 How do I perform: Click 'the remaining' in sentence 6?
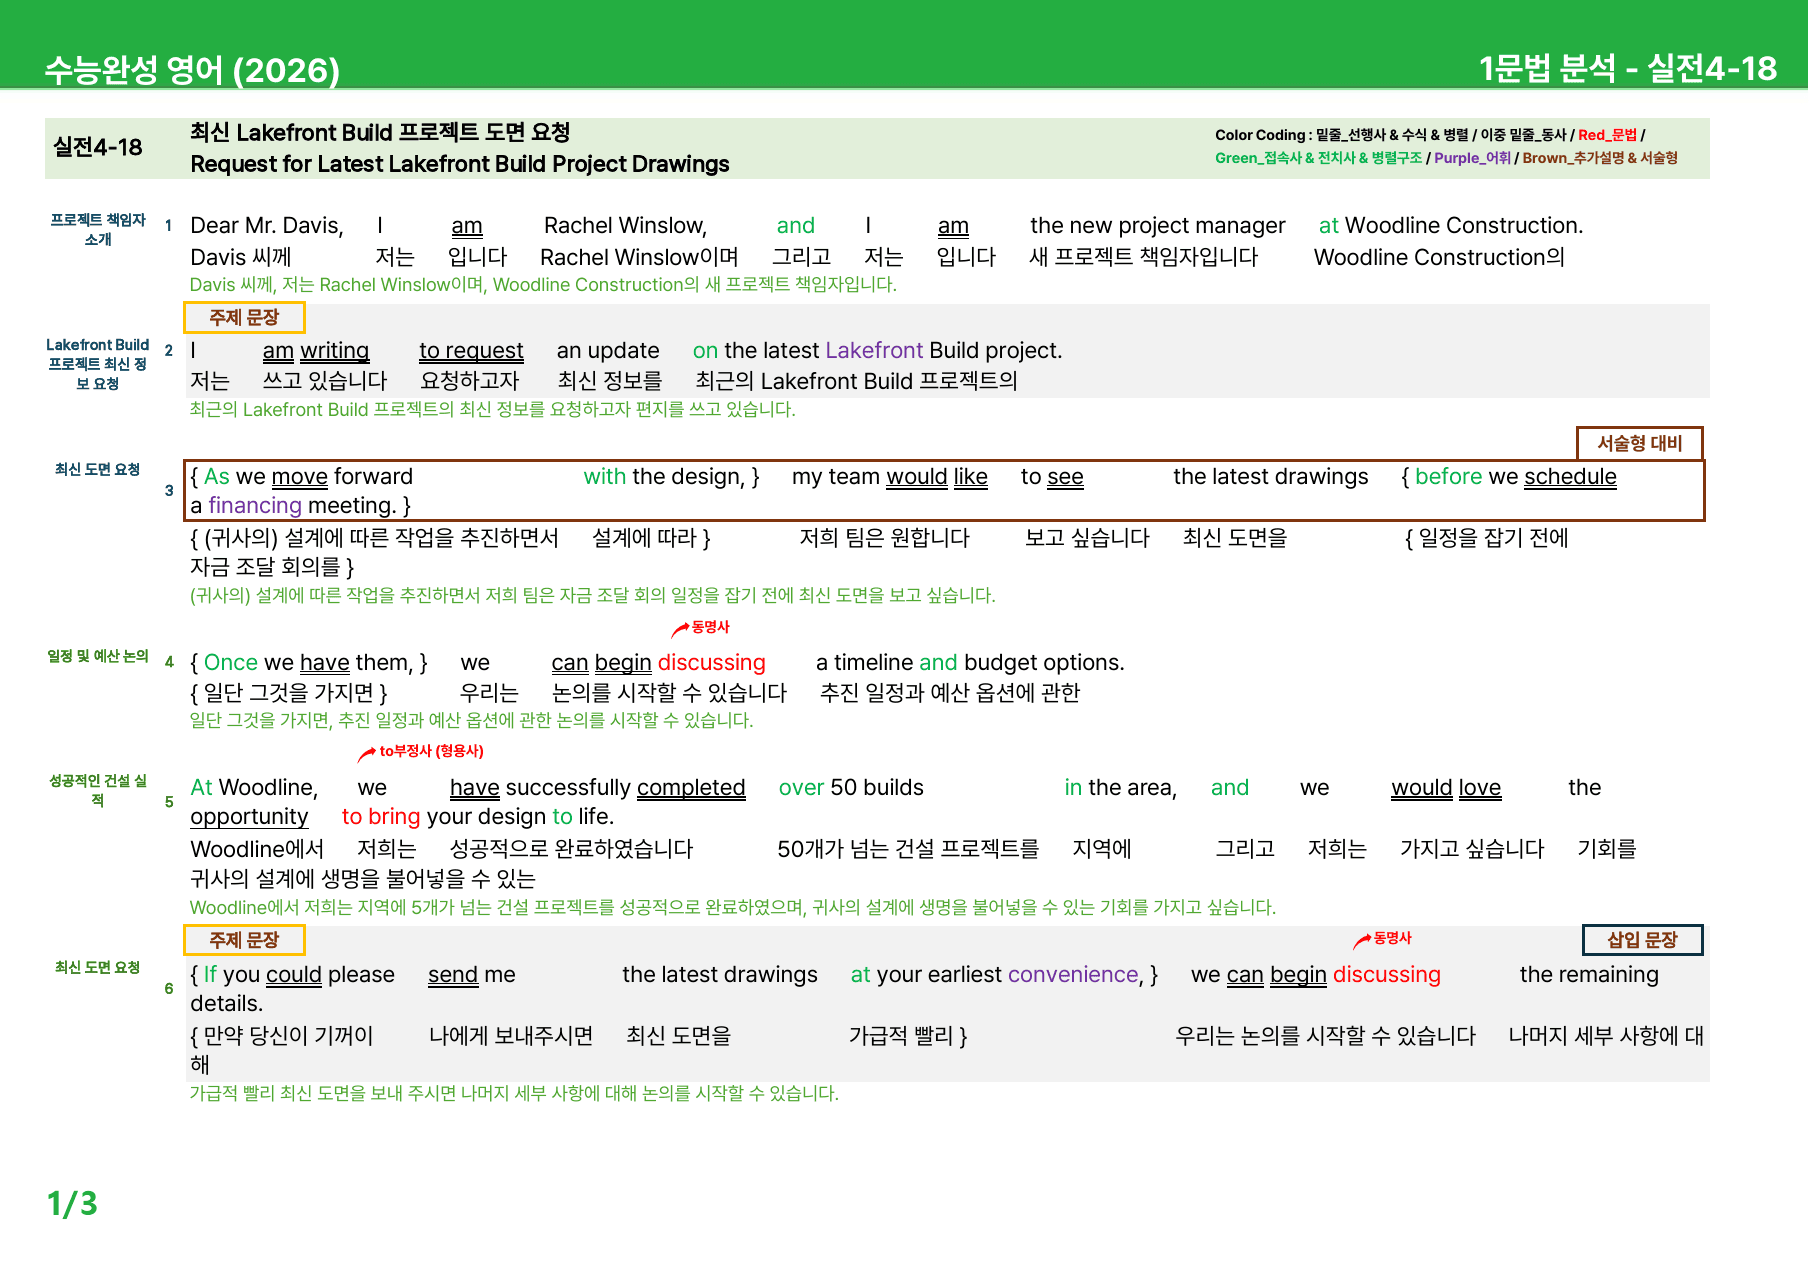pos(1589,975)
